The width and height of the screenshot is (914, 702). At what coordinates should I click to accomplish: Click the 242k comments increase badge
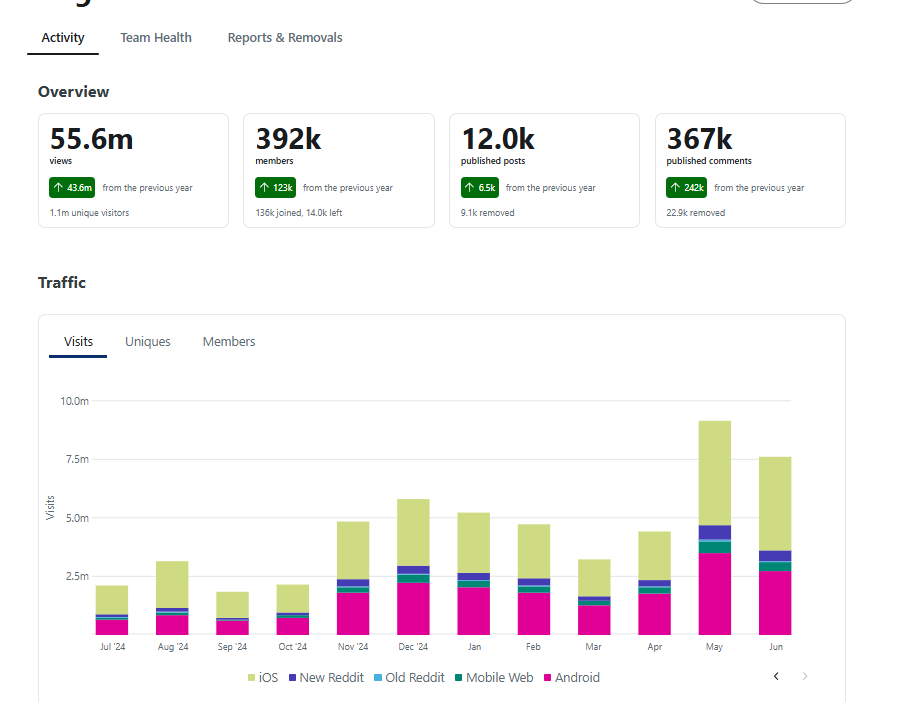(x=687, y=188)
